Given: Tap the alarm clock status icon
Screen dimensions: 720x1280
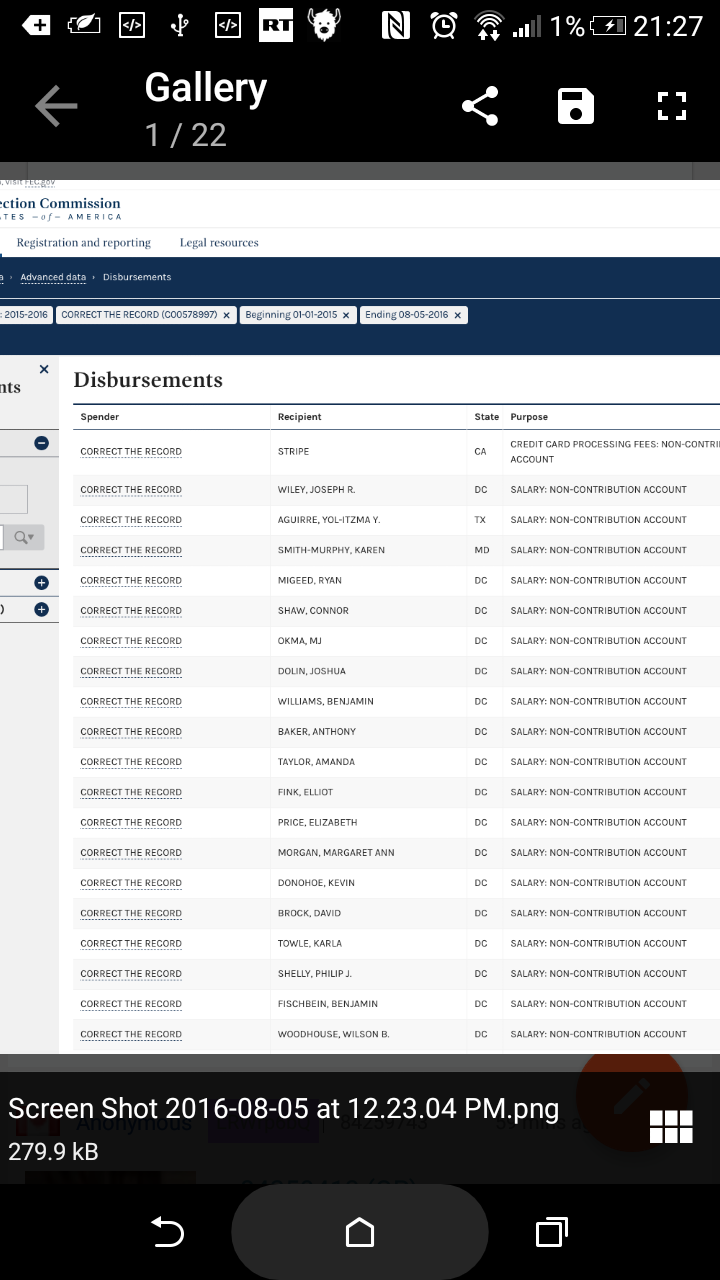Looking at the screenshot, I should click(444, 26).
